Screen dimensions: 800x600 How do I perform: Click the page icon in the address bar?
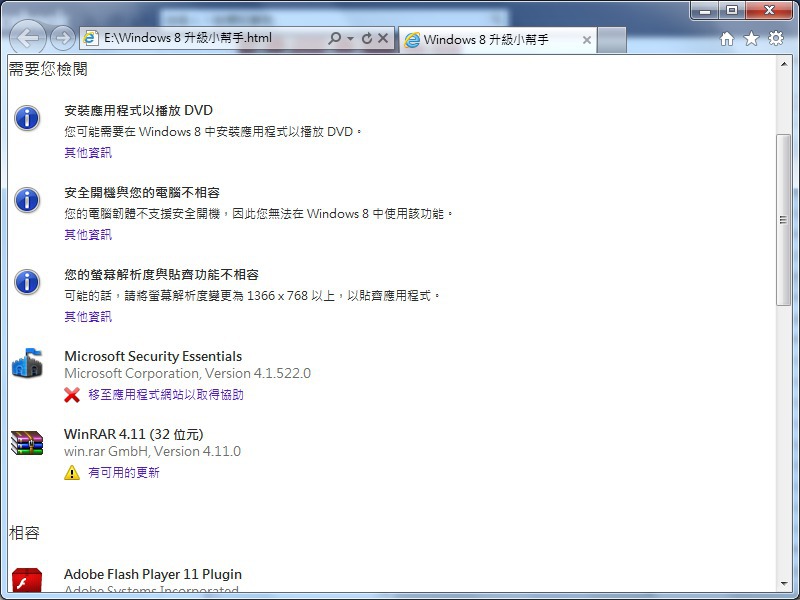click(x=91, y=38)
